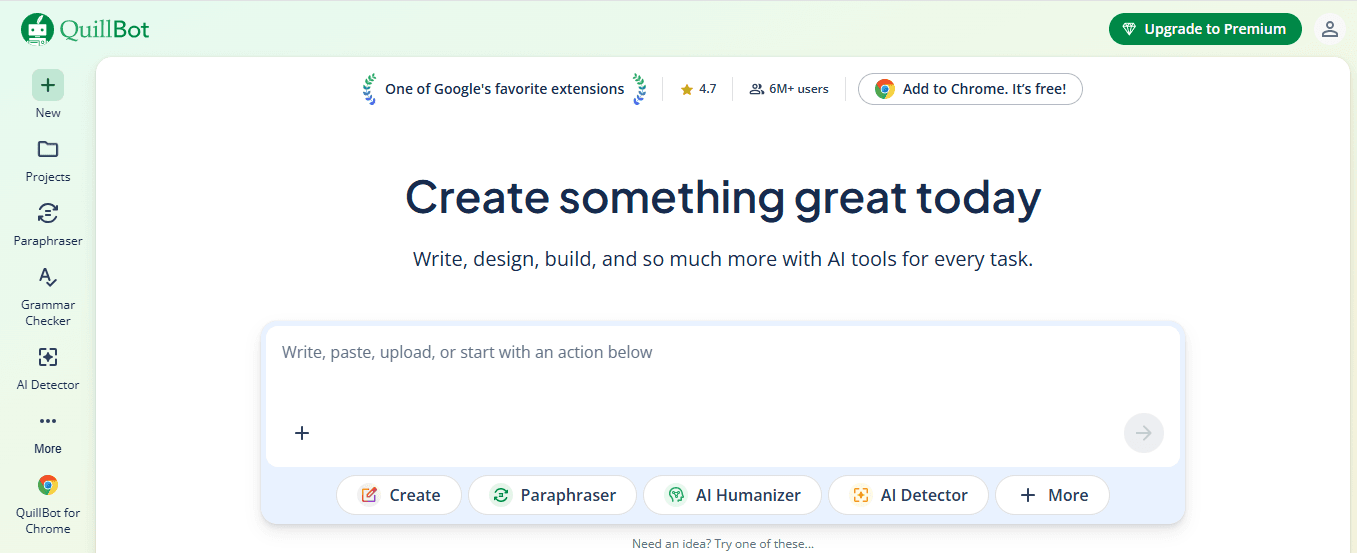
Task: Open the Paraphraser sidebar icon
Action: 48,213
